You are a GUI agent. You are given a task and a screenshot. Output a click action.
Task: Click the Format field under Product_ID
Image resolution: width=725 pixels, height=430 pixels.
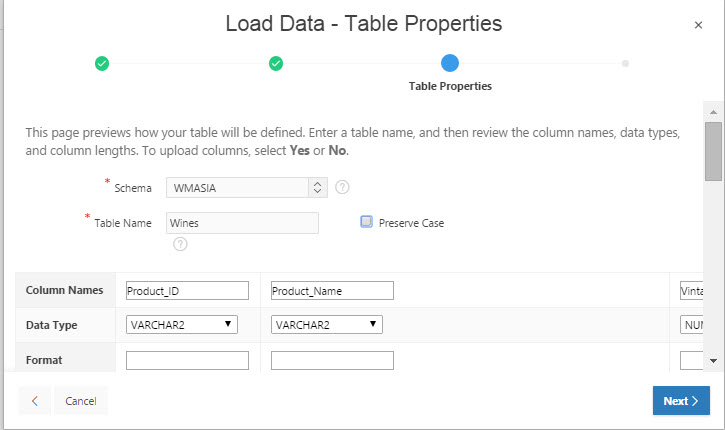(x=187, y=360)
